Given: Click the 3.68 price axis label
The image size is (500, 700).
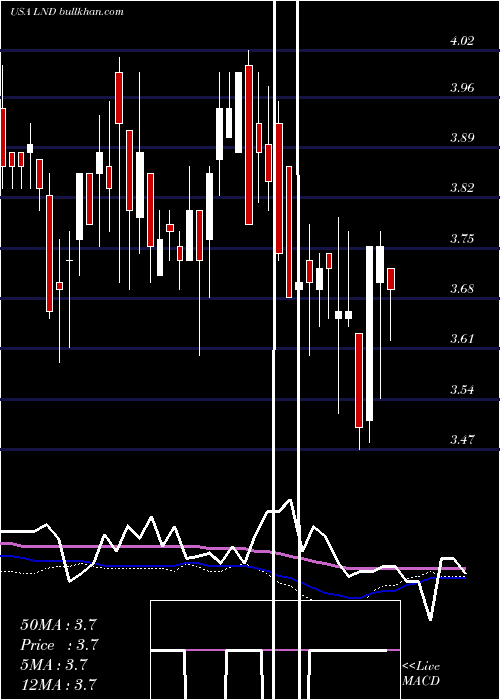Looking at the screenshot, I should pos(462,288).
